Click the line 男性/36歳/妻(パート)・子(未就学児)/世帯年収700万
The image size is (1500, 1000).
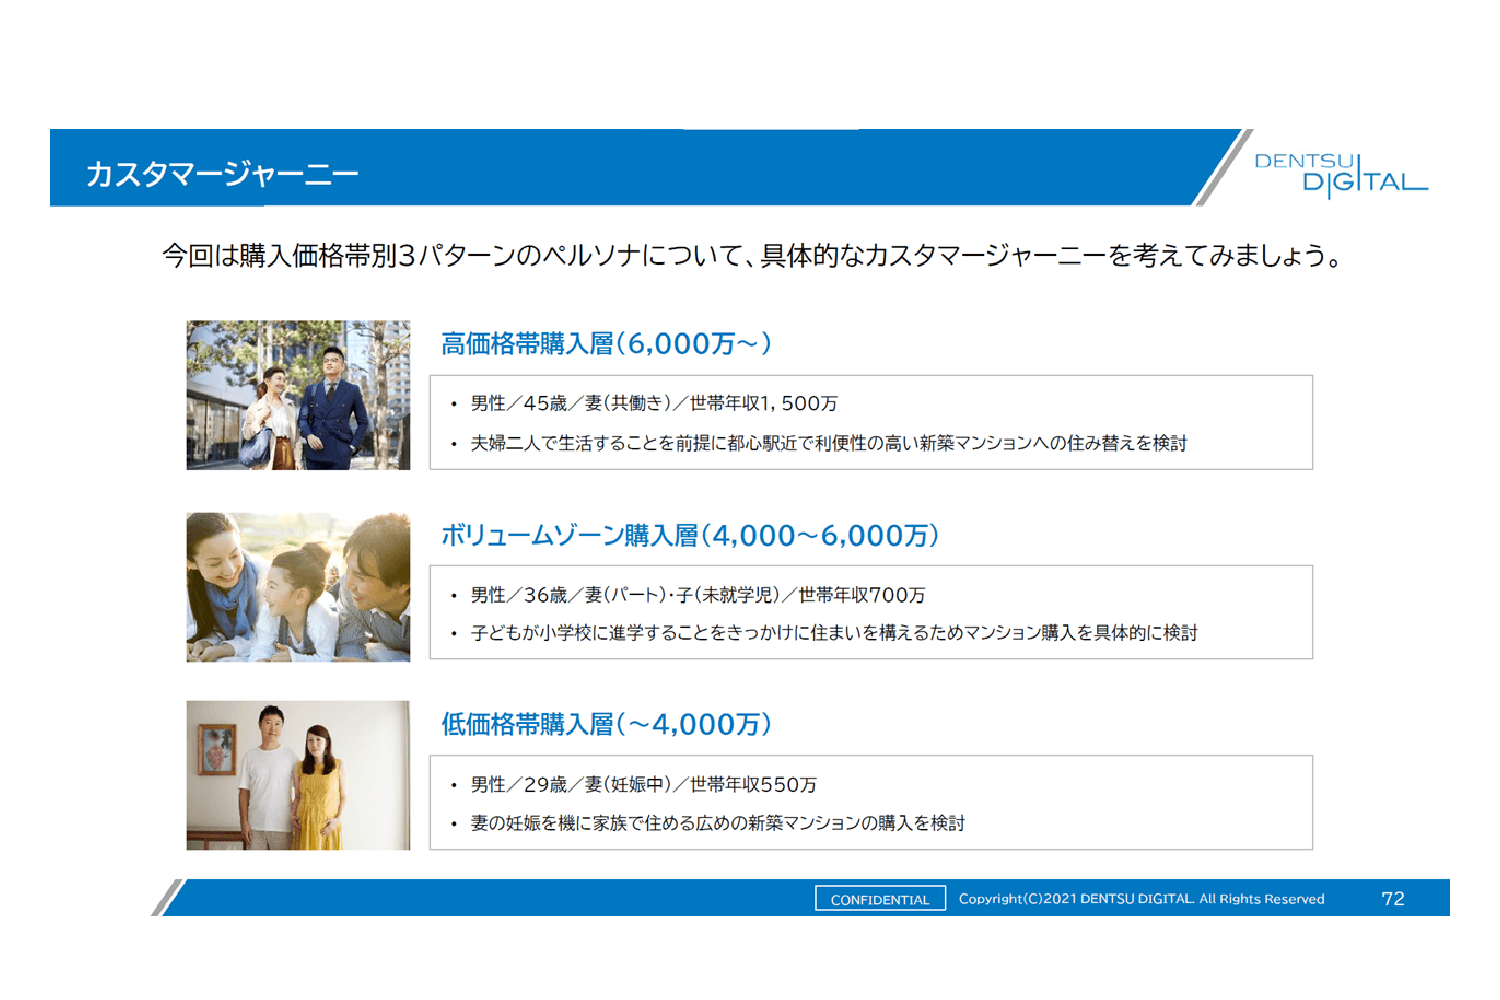tap(697, 595)
